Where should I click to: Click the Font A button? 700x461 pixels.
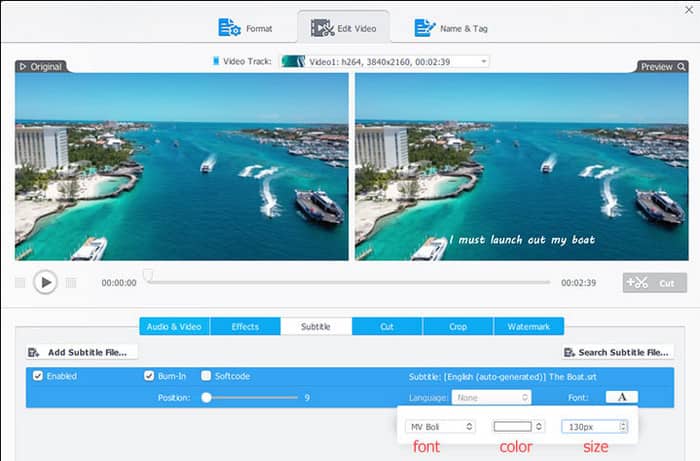(x=621, y=397)
